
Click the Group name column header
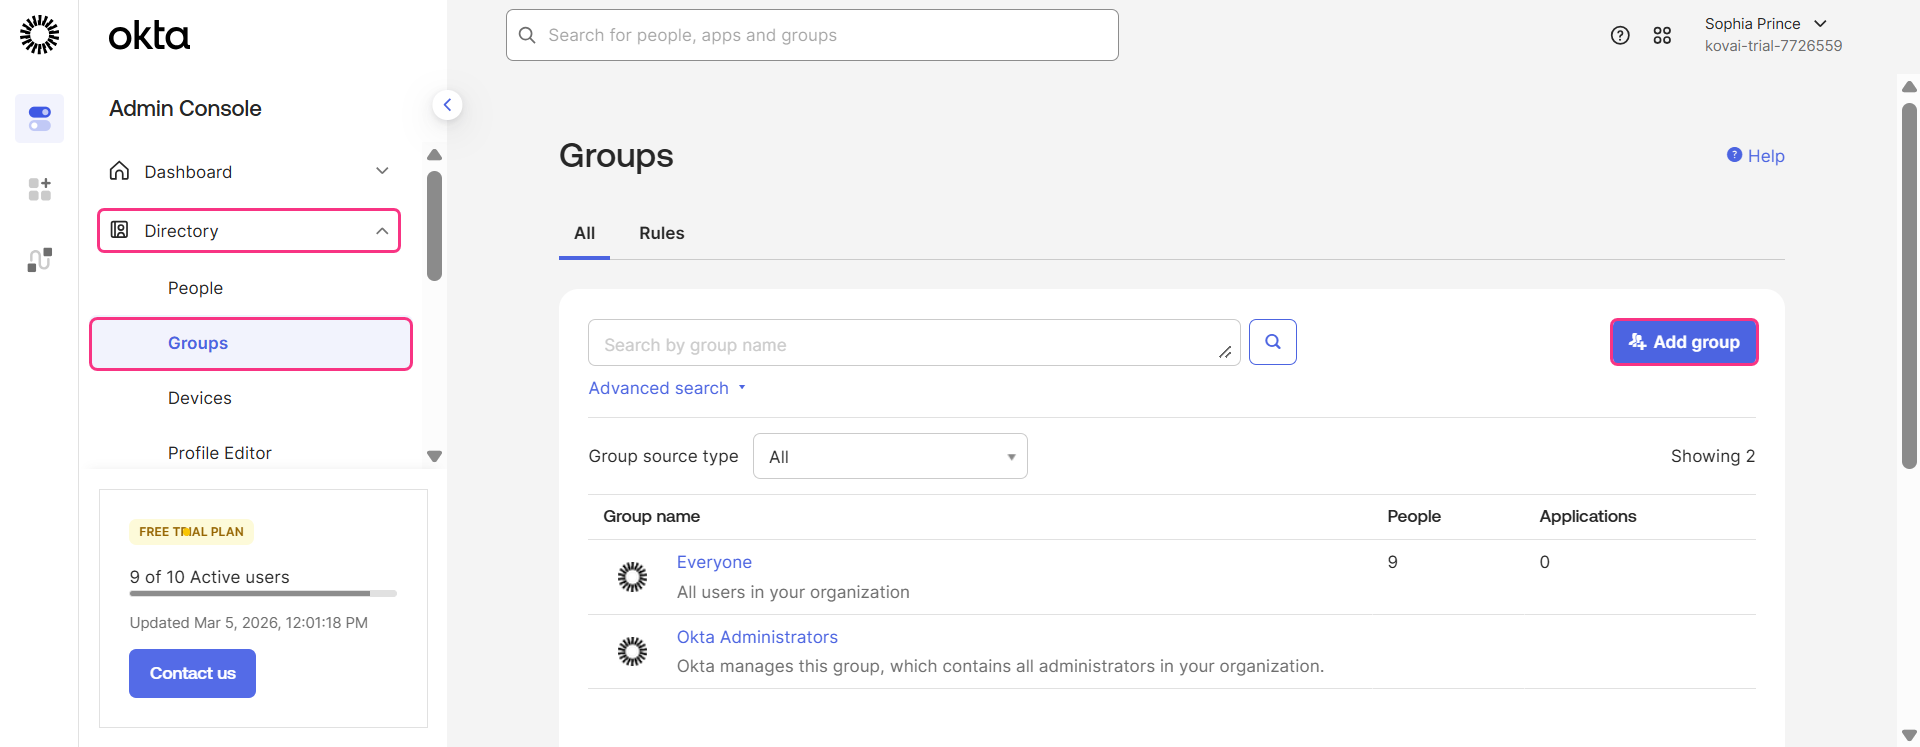pyautogui.click(x=651, y=516)
